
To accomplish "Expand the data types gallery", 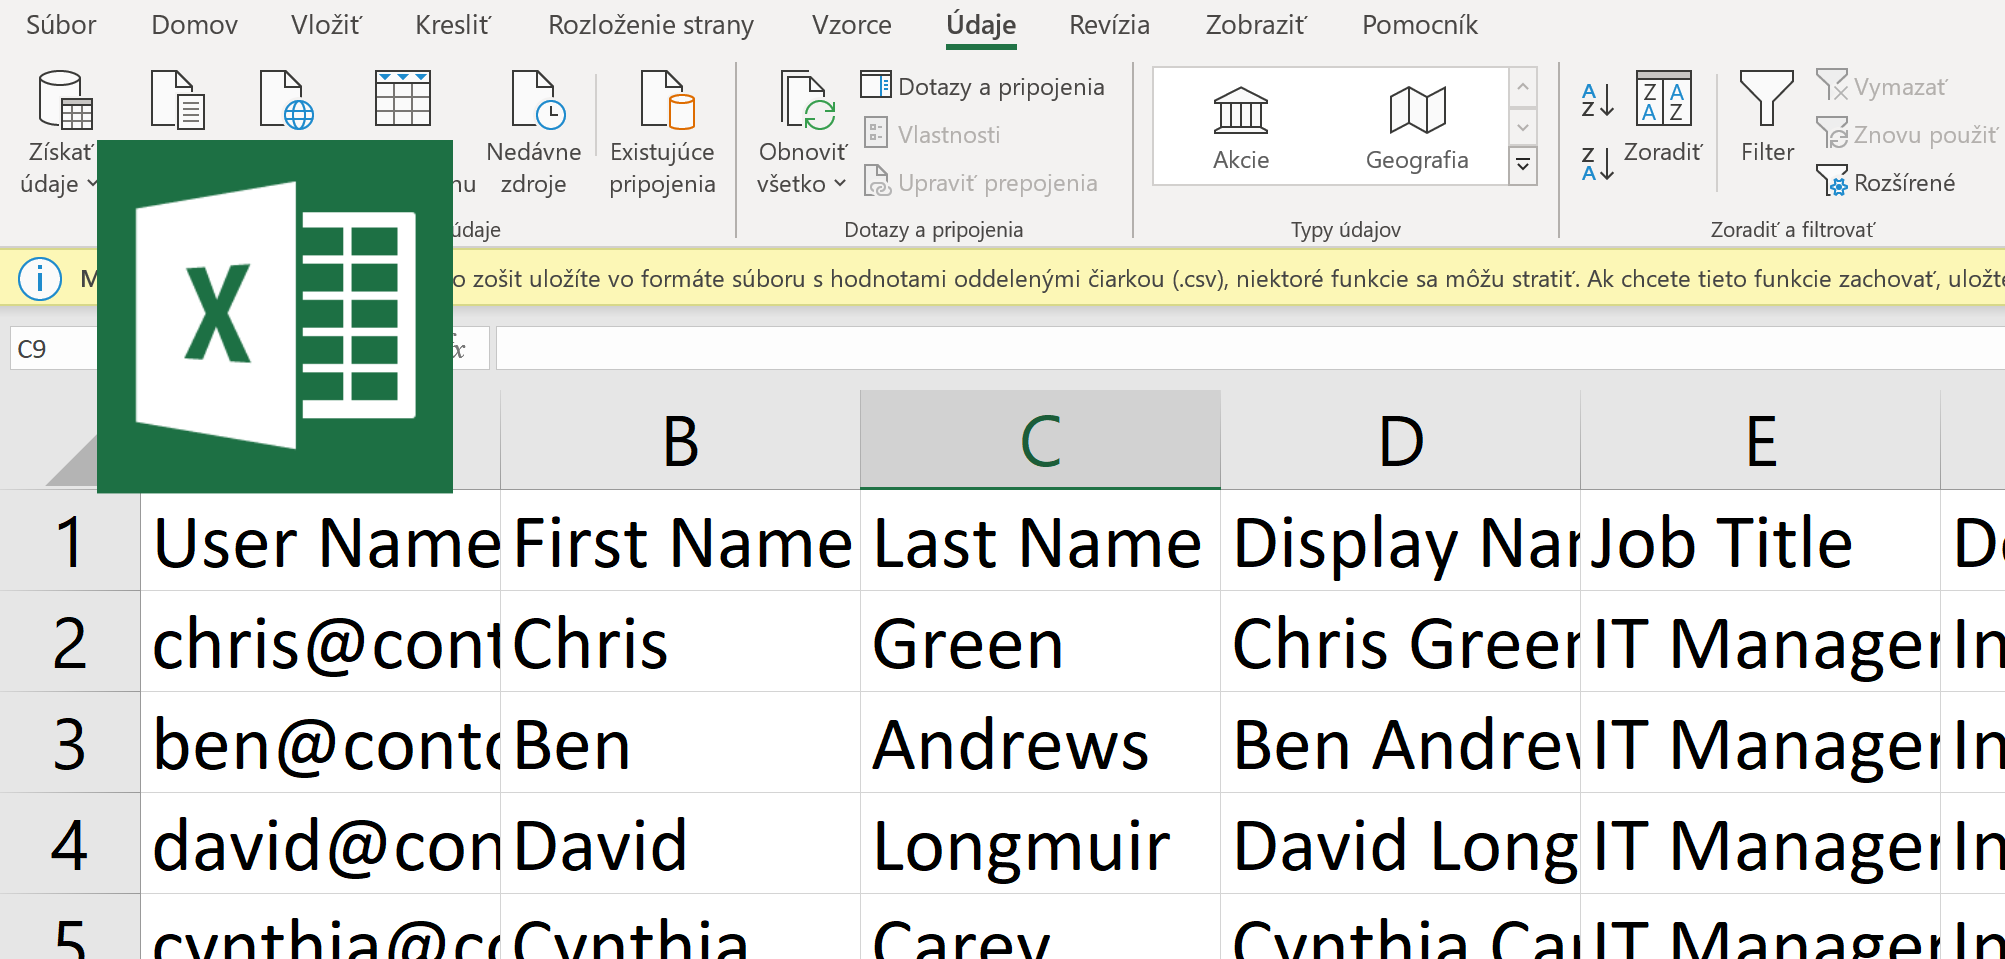I will [1522, 165].
